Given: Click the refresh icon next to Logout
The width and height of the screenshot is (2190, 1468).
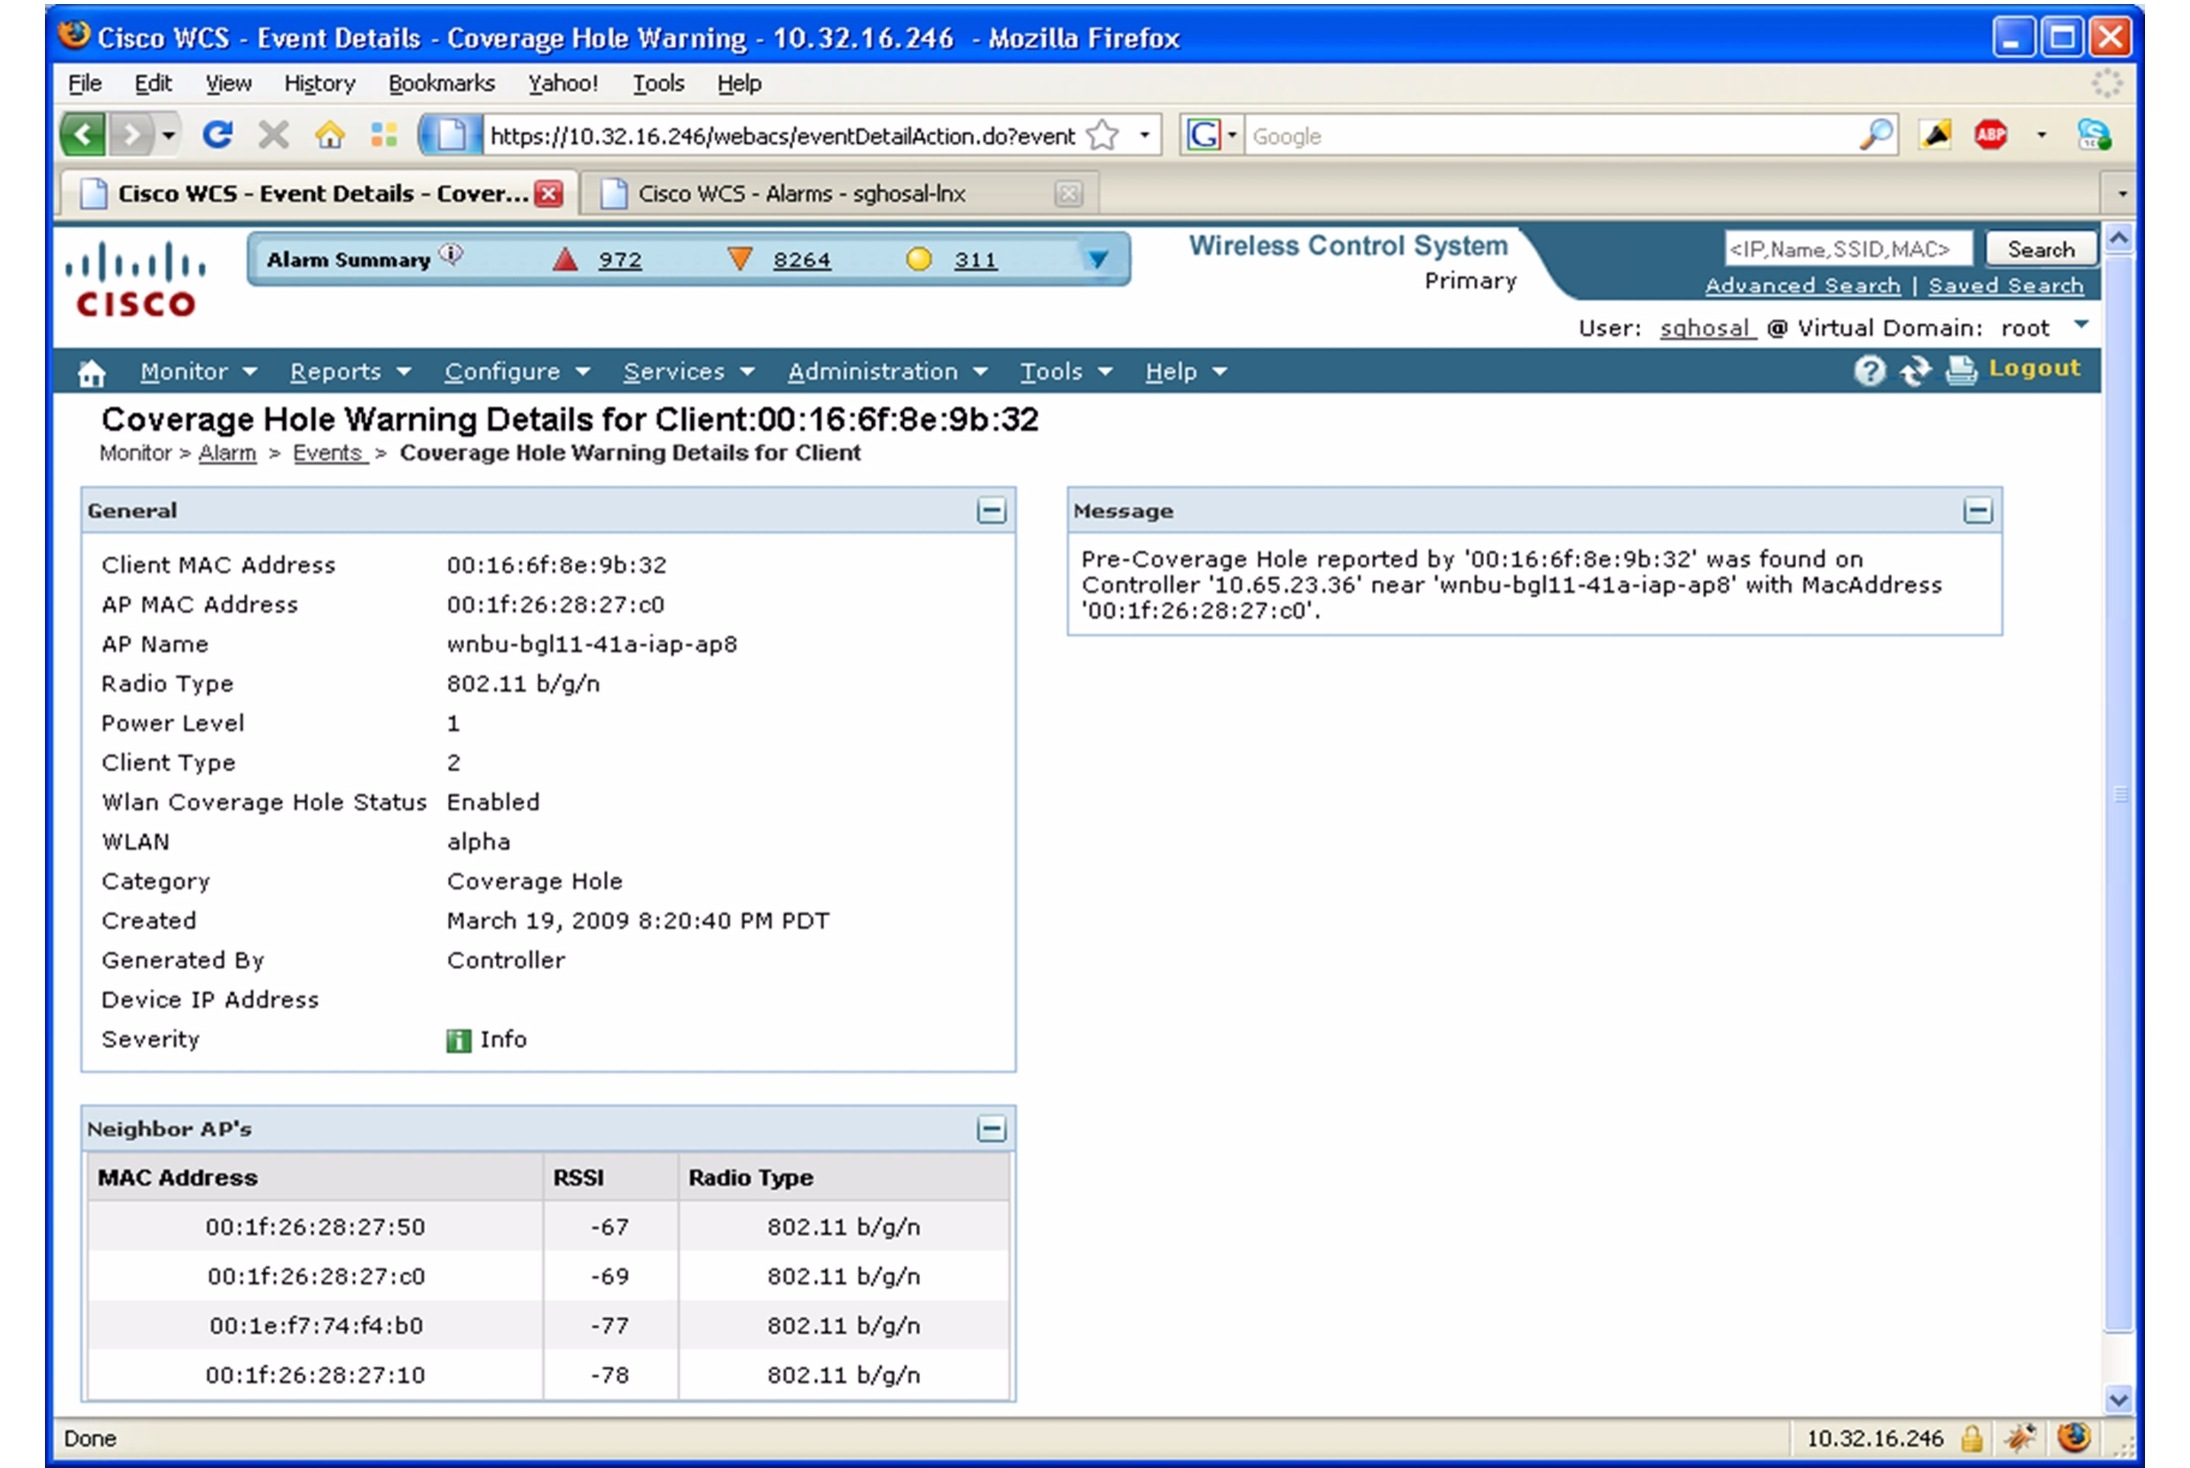Looking at the screenshot, I should (x=1916, y=370).
